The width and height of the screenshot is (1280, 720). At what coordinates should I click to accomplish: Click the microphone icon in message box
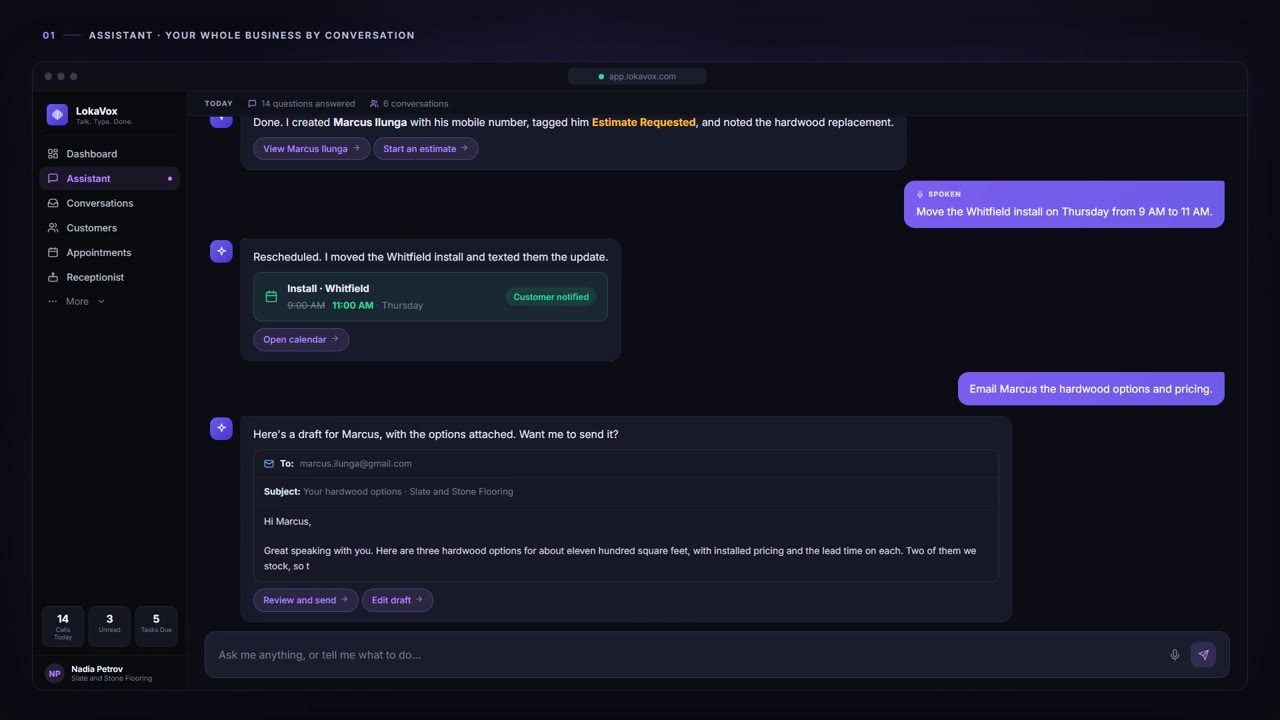point(1175,655)
